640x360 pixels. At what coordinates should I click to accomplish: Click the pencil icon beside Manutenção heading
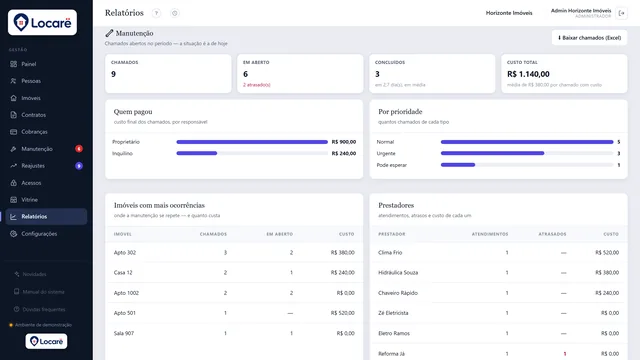point(109,33)
